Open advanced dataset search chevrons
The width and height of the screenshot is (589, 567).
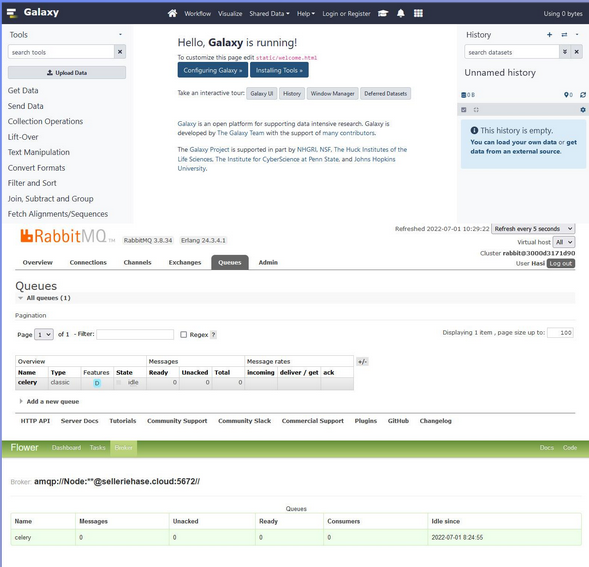[x=565, y=52]
